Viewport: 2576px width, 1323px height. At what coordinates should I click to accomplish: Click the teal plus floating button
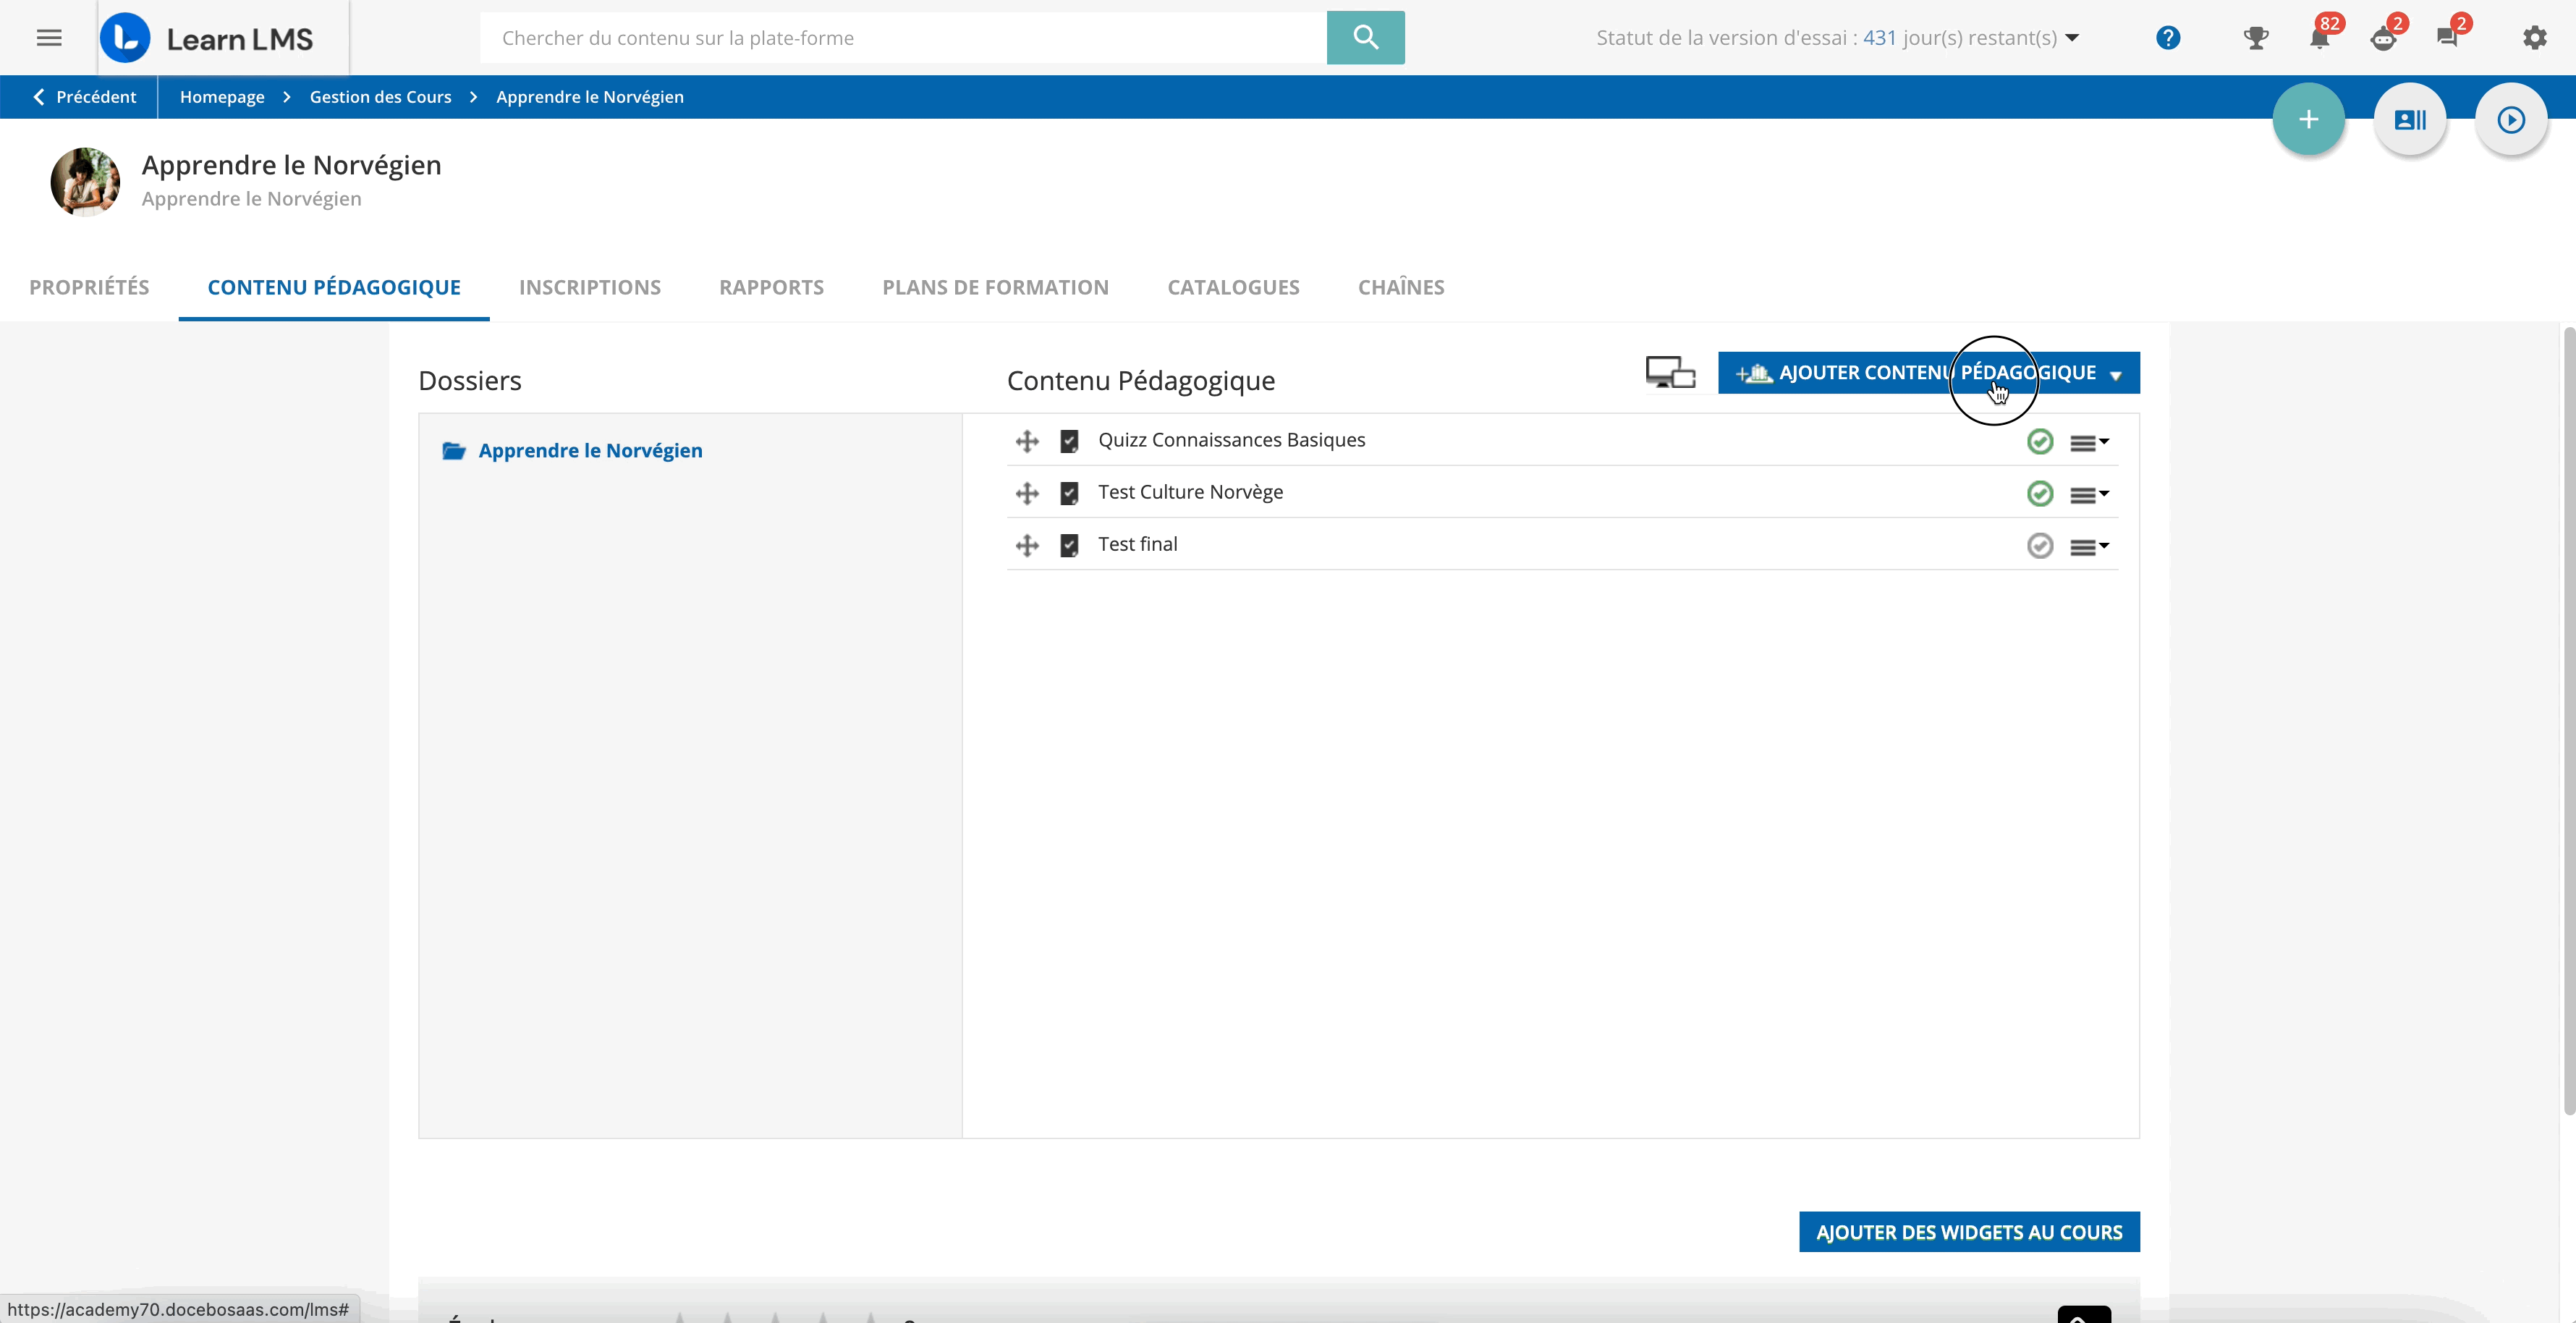(2309, 120)
